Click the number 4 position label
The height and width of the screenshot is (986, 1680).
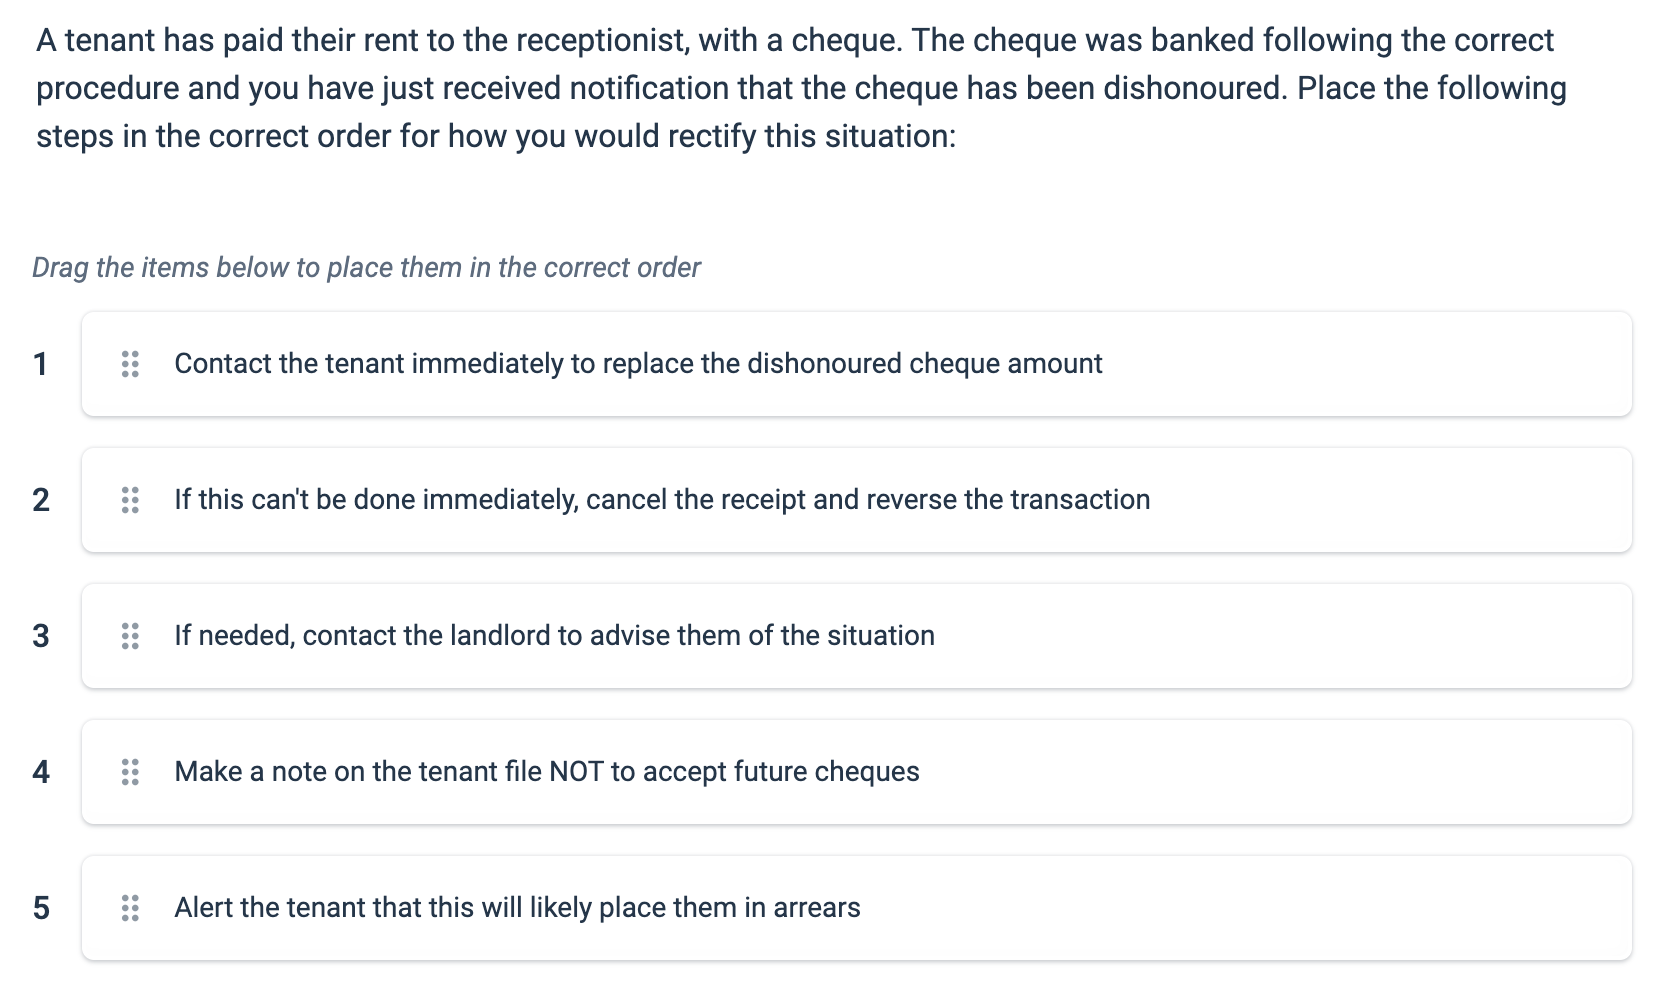tap(41, 772)
